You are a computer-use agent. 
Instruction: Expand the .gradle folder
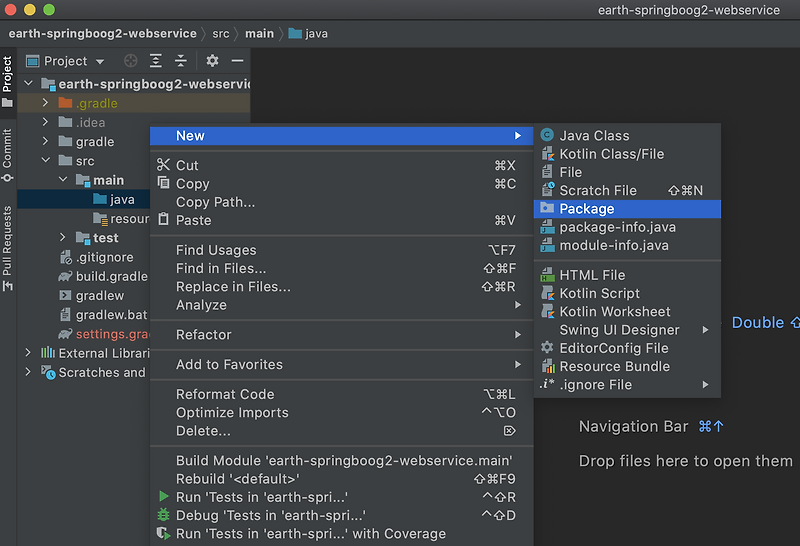click(x=46, y=103)
